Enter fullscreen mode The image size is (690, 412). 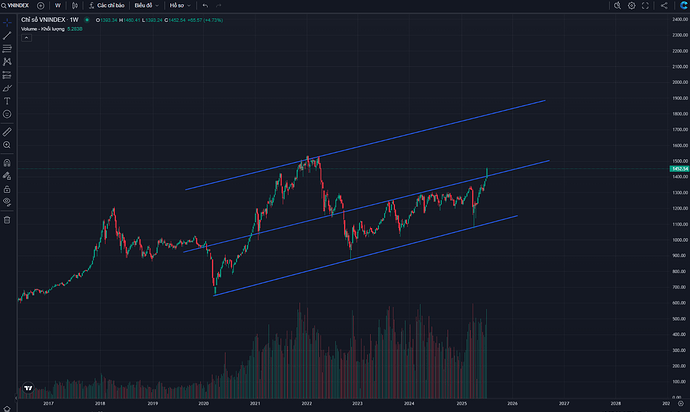point(645,5)
